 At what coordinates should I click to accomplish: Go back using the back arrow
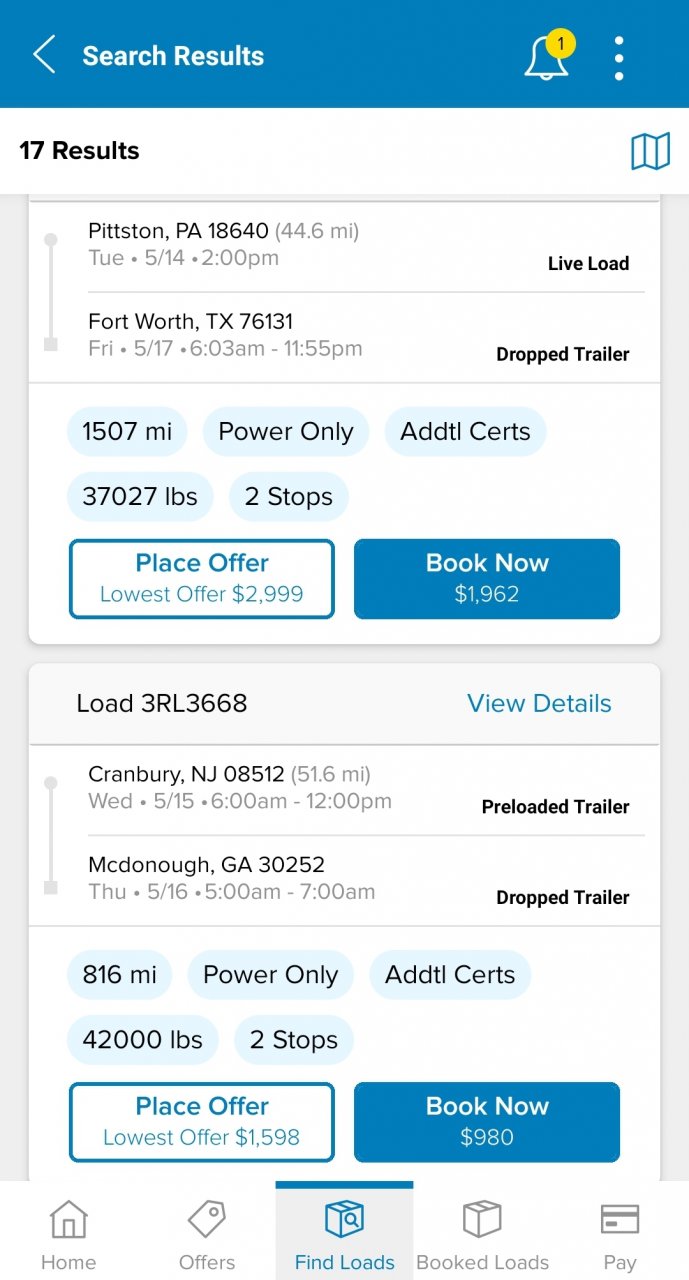coord(45,55)
